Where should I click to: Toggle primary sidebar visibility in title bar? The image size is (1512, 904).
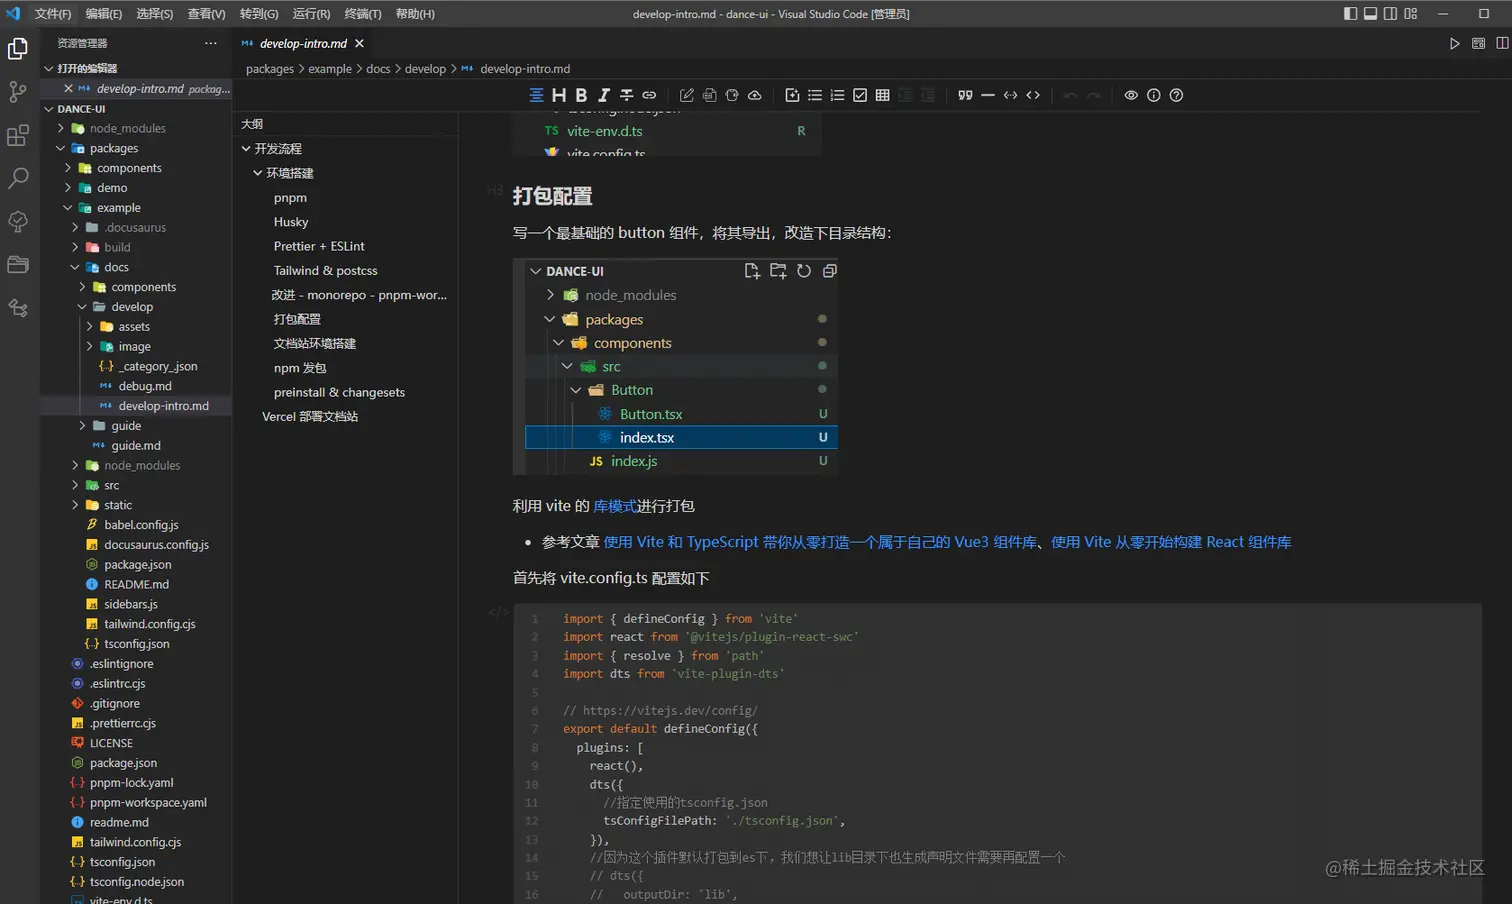pyautogui.click(x=1350, y=13)
